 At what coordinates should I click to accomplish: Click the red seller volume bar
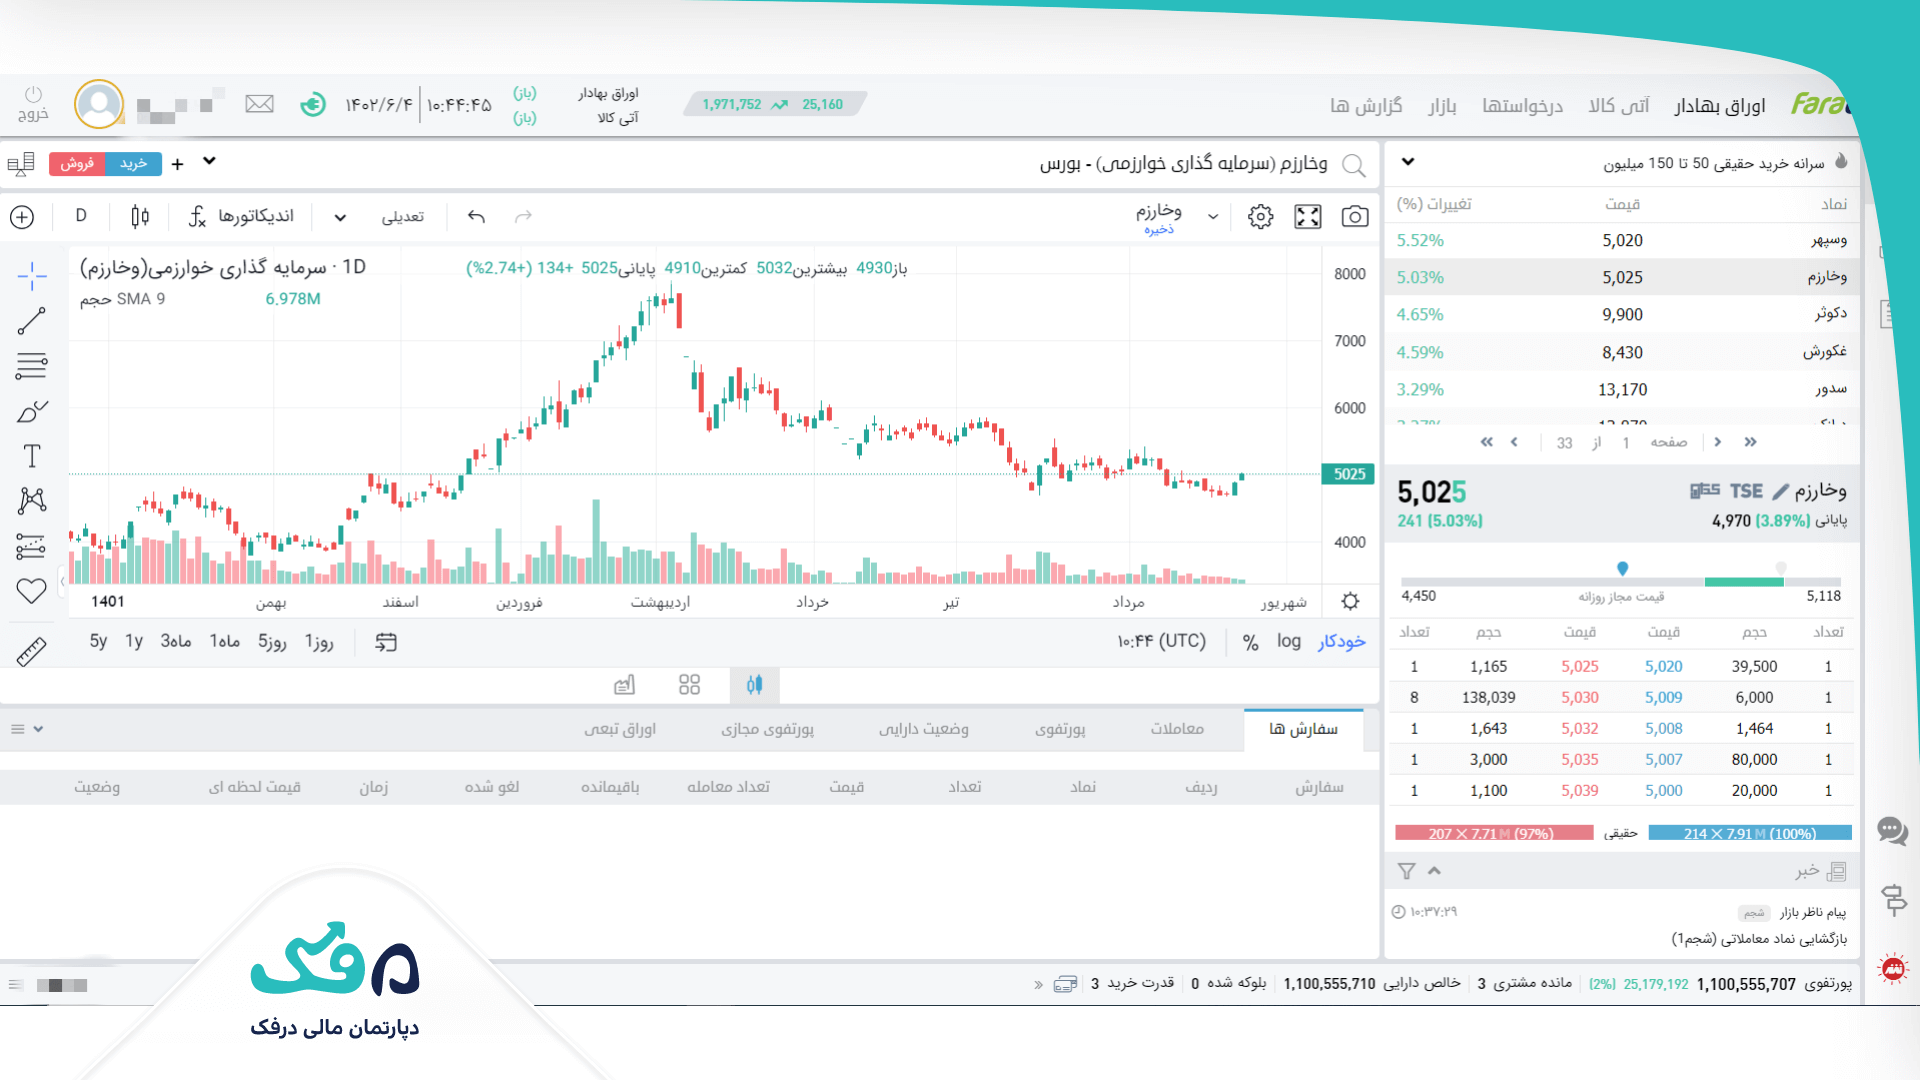pyautogui.click(x=1494, y=833)
